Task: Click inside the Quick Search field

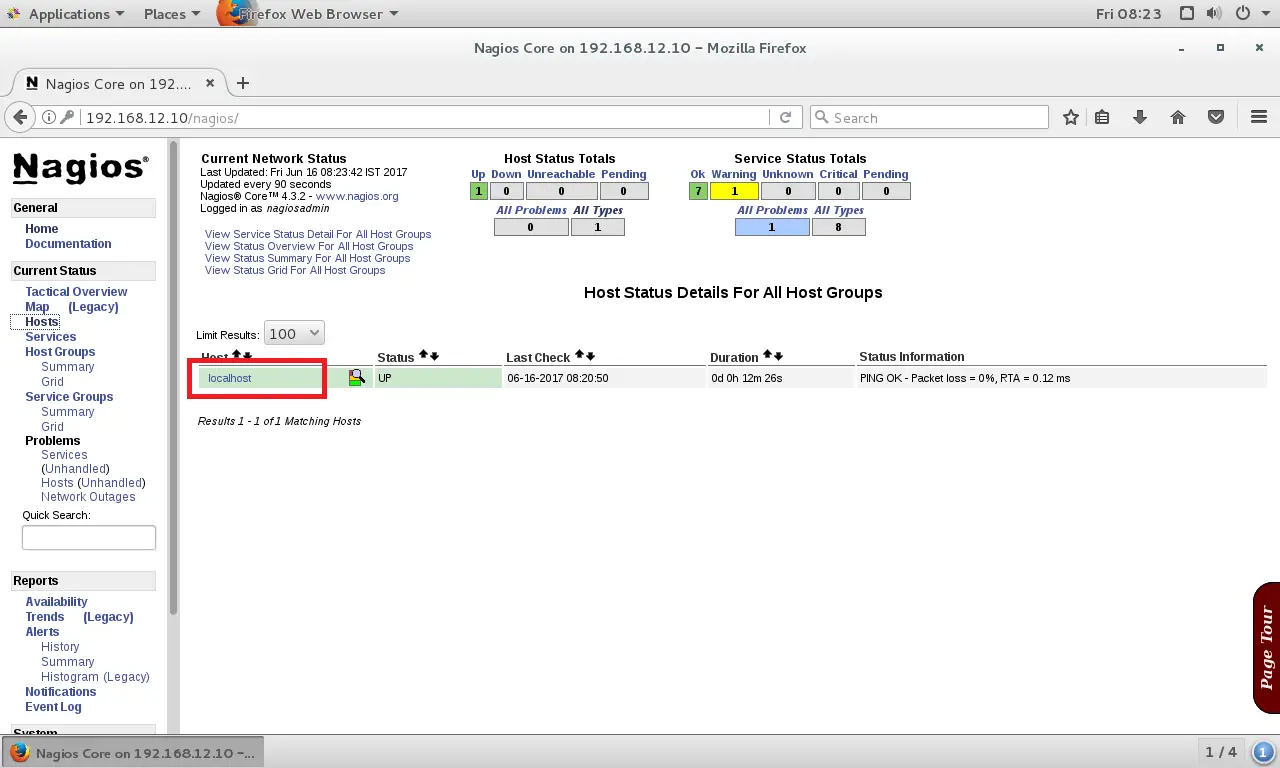Action: (x=88, y=537)
